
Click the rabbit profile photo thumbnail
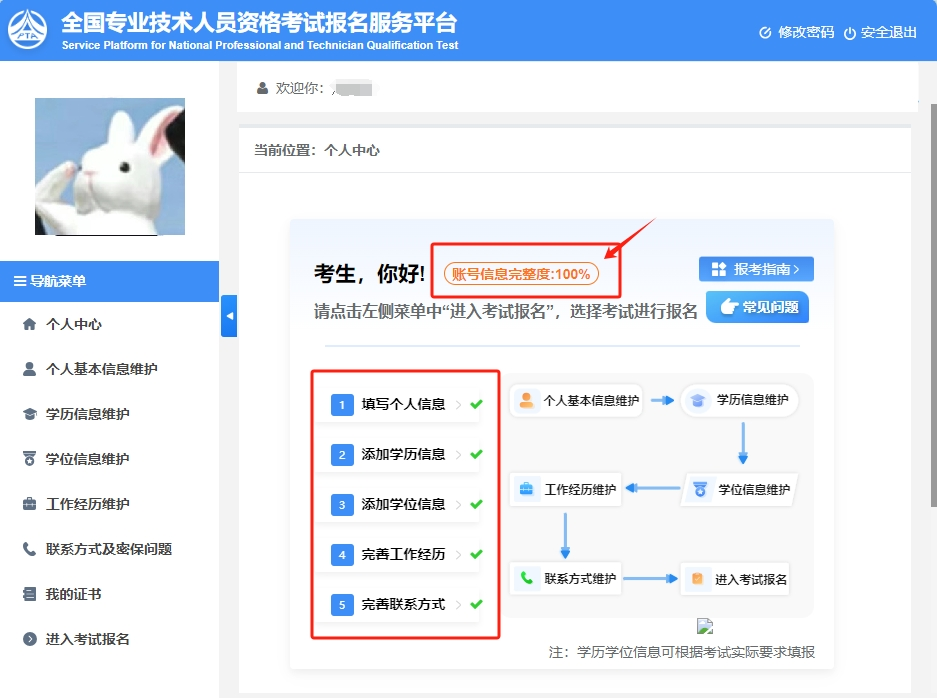point(109,165)
